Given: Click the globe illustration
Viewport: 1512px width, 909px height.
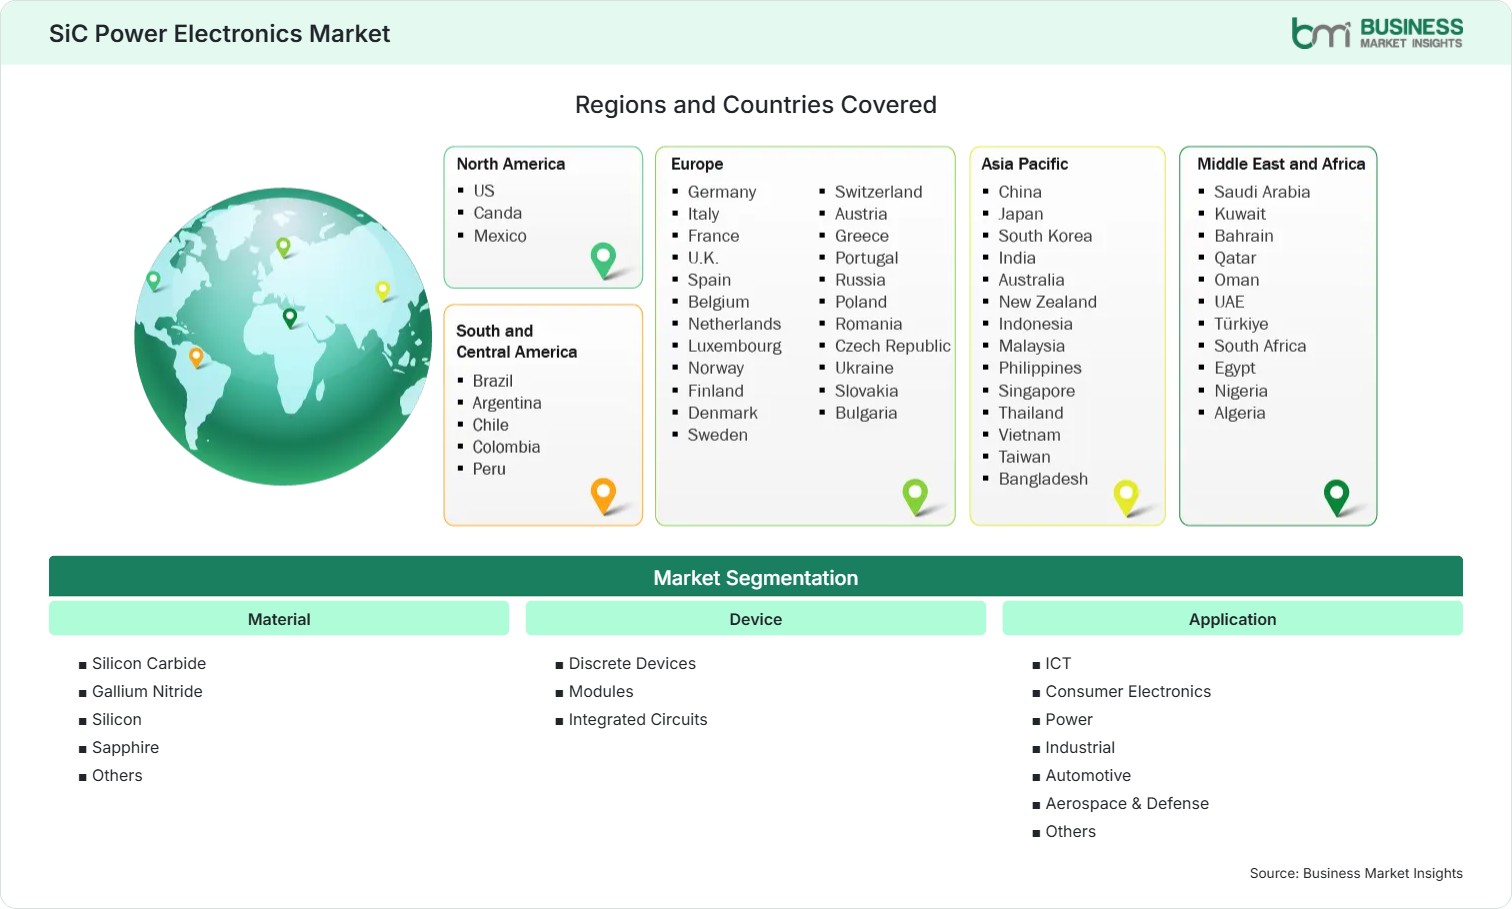Looking at the screenshot, I should click(x=283, y=337).
